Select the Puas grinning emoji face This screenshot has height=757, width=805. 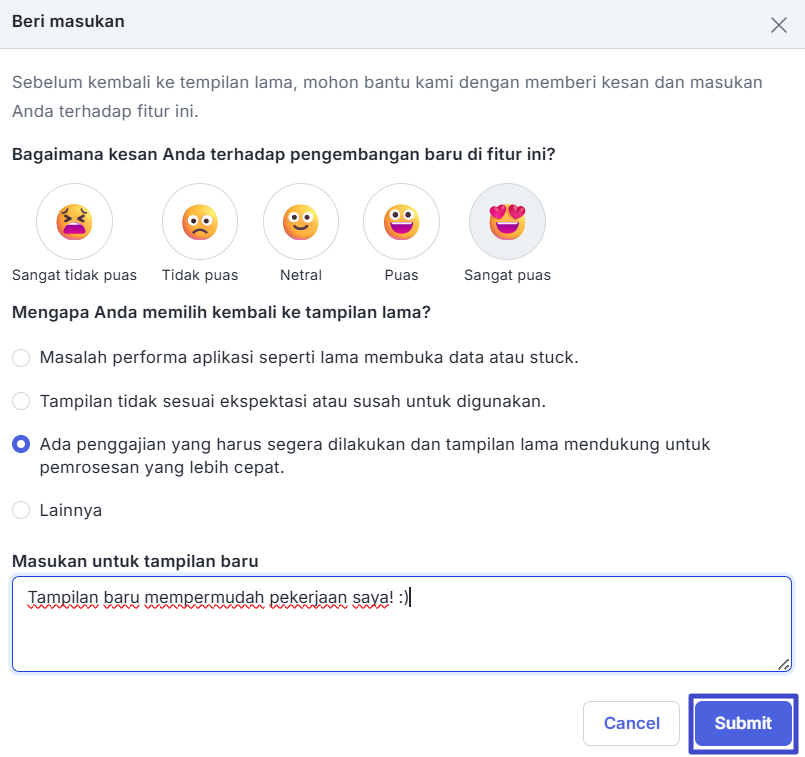401,222
